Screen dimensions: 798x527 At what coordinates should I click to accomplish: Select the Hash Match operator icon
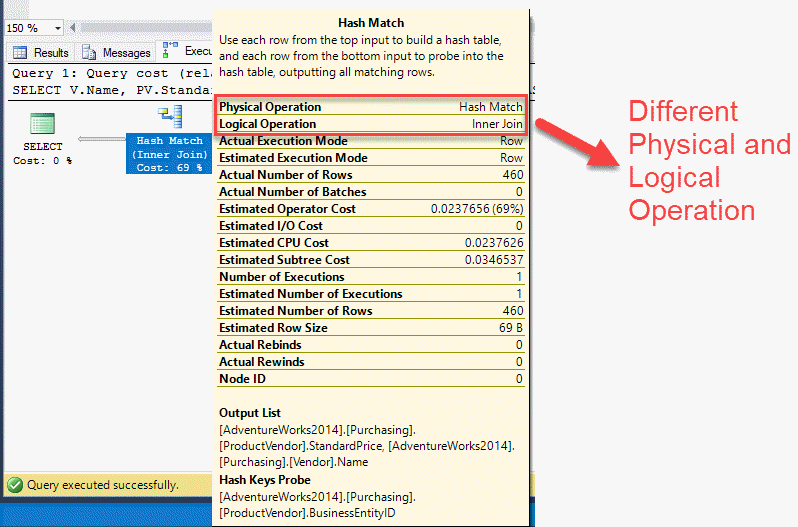click(x=169, y=118)
